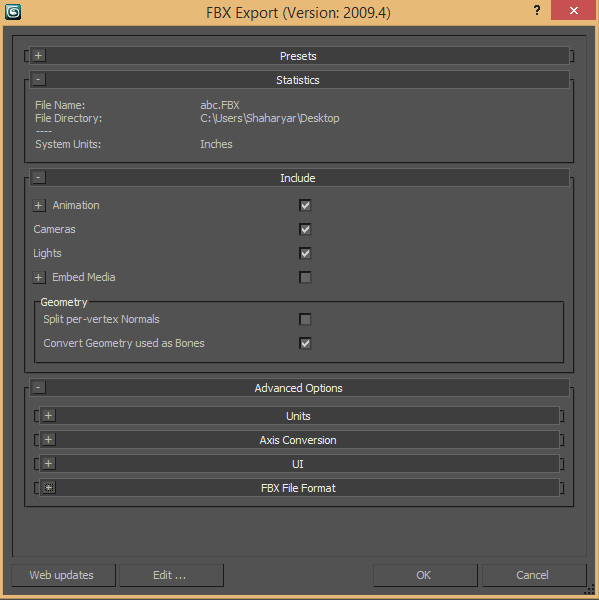Click the Web updates button
Image resolution: width=599 pixels, height=600 pixels.
(63, 575)
